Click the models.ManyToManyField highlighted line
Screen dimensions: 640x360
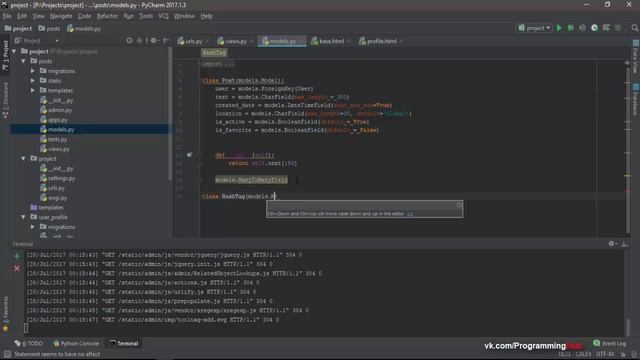coord(251,180)
